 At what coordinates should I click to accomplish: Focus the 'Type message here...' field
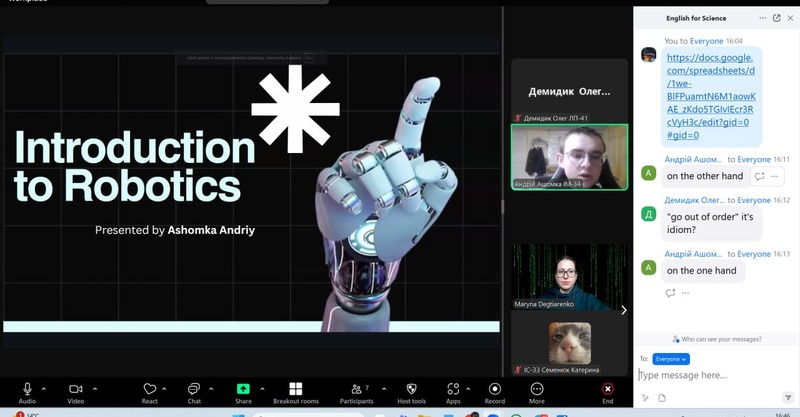[x=714, y=375]
